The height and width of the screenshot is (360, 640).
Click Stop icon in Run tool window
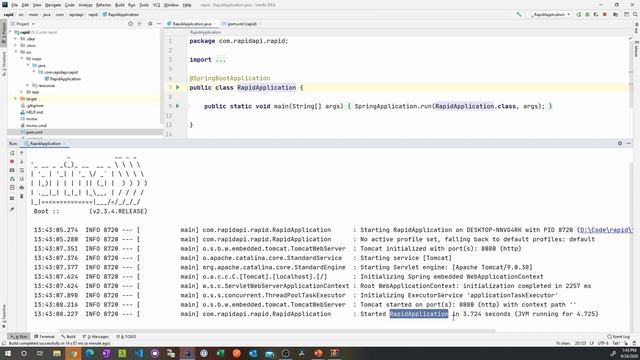pos(12,162)
